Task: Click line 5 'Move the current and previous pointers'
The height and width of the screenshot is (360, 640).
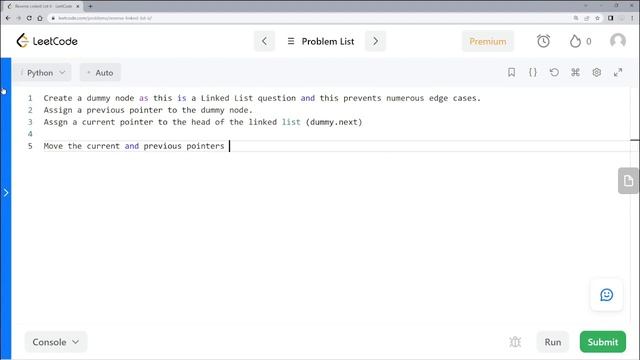Action: click(134, 146)
